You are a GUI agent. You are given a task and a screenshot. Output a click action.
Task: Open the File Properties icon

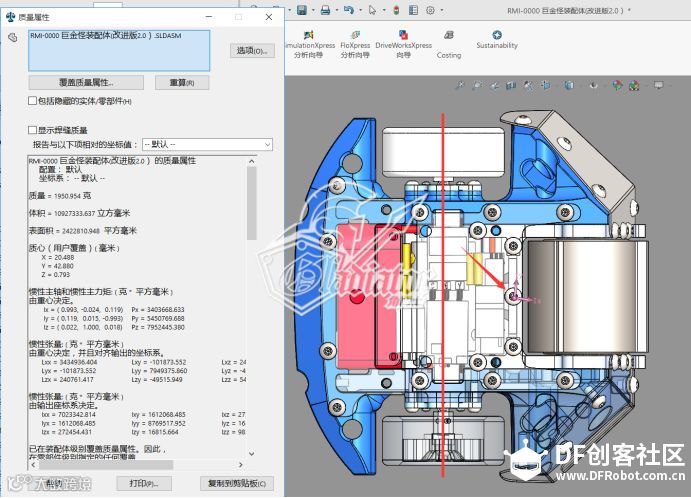coord(413,10)
